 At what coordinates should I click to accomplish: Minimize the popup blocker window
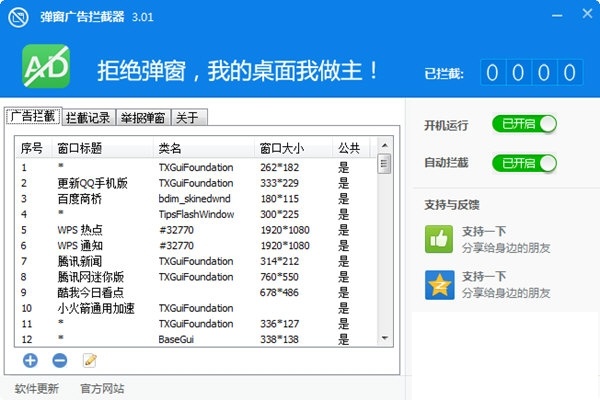(557, 16)
